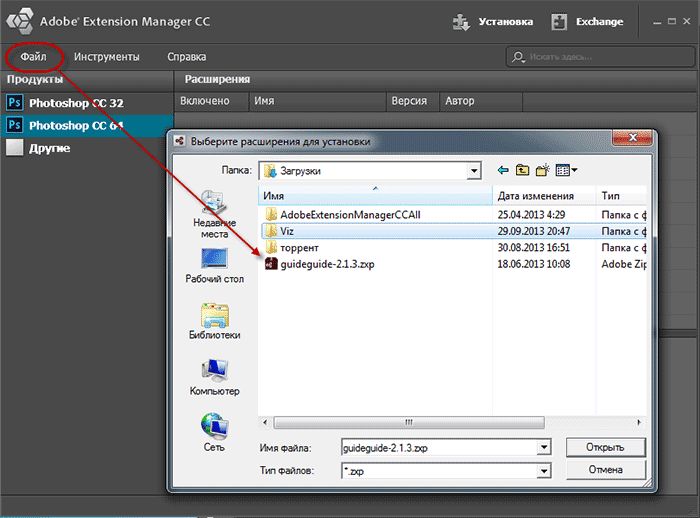Go to Рабочий стол shortcut

[x=214, y=265]
